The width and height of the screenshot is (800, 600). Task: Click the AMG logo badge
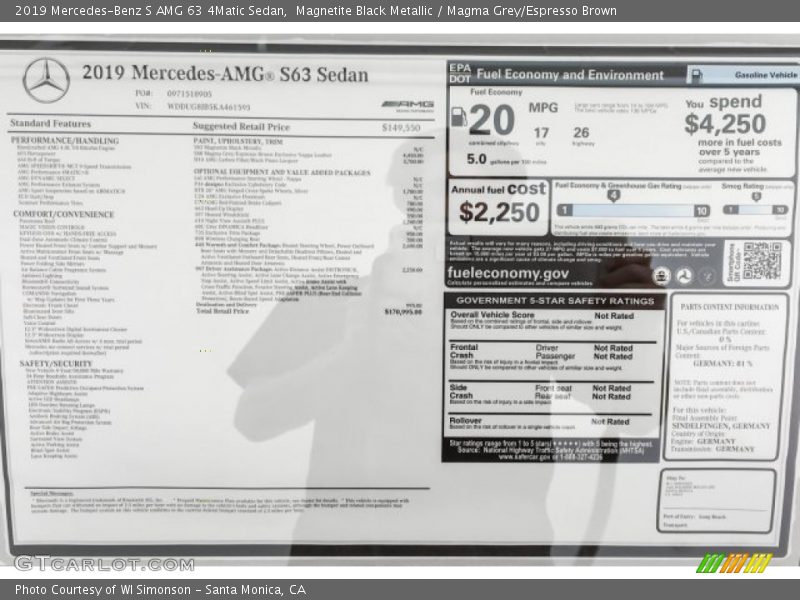point(408,106)
